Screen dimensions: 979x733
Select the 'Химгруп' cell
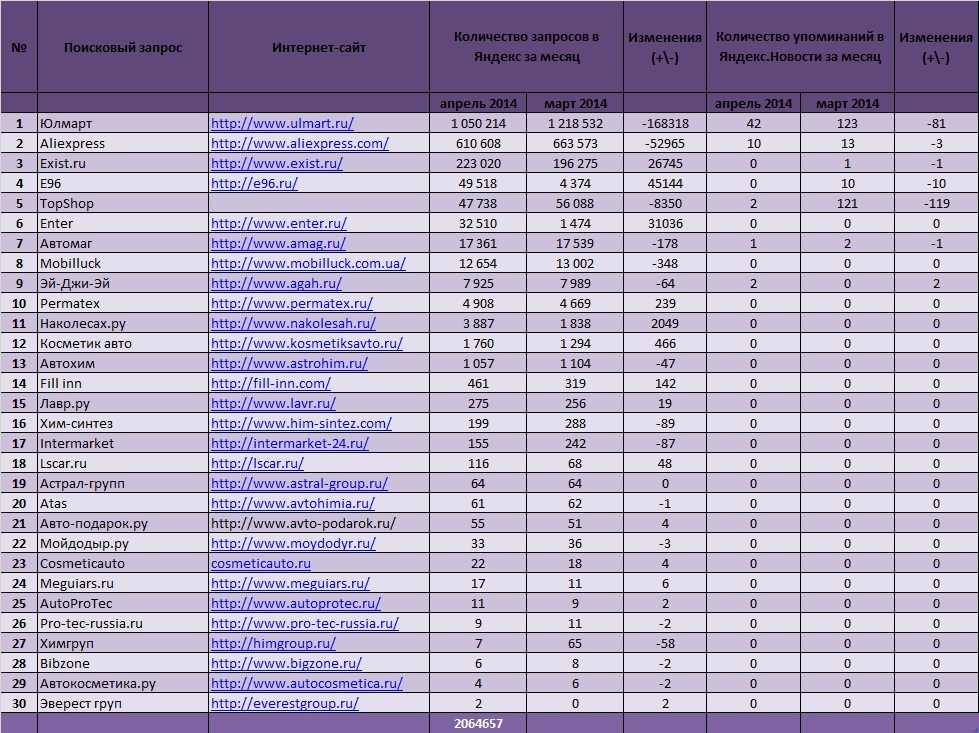pyautogui.click(x=123, y=643)
